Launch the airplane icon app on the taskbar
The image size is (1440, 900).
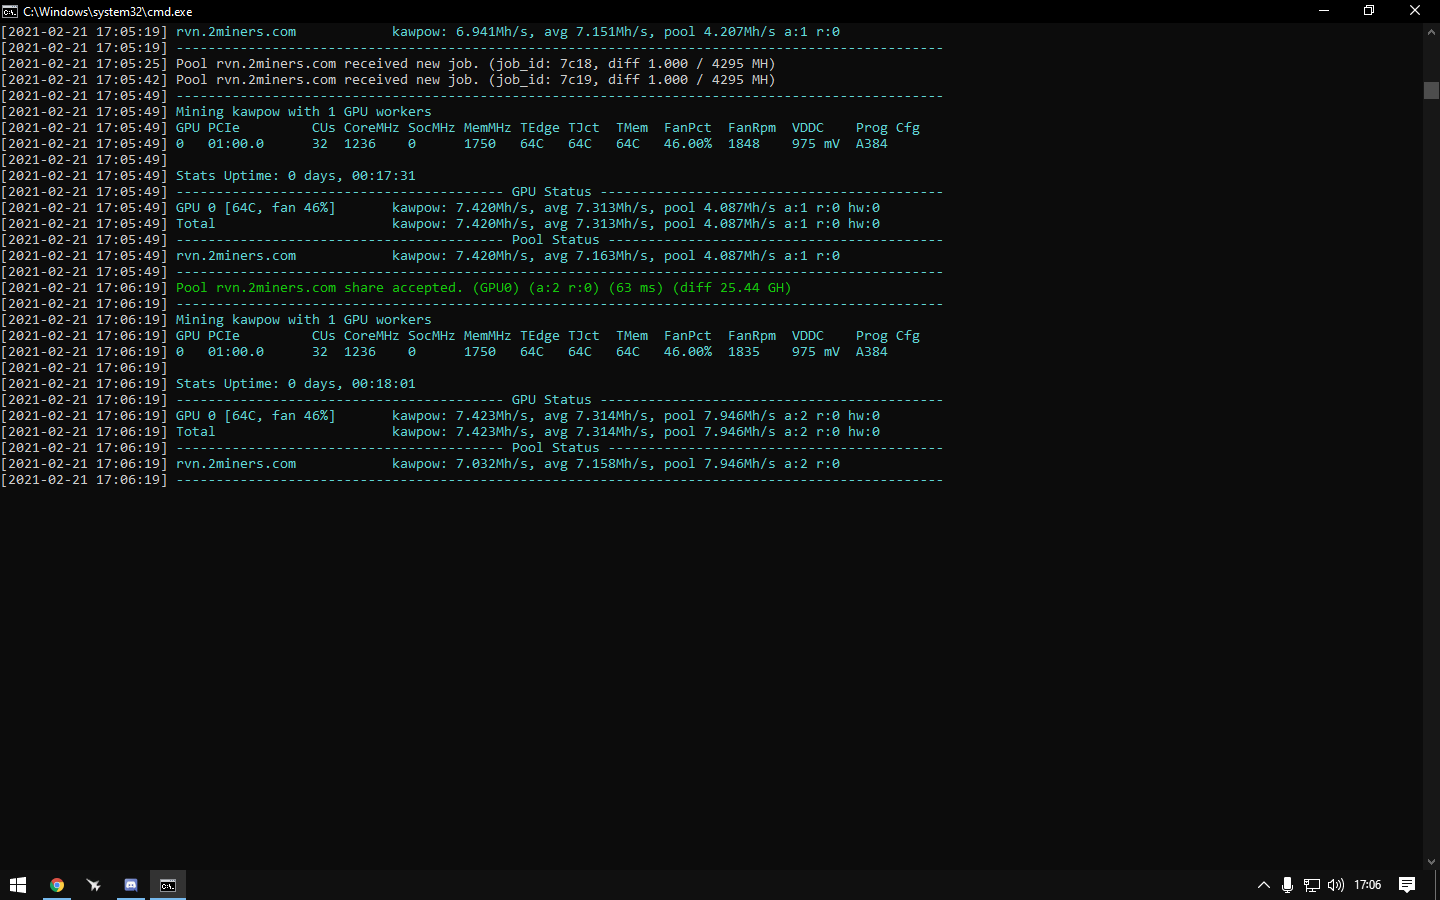94,885
